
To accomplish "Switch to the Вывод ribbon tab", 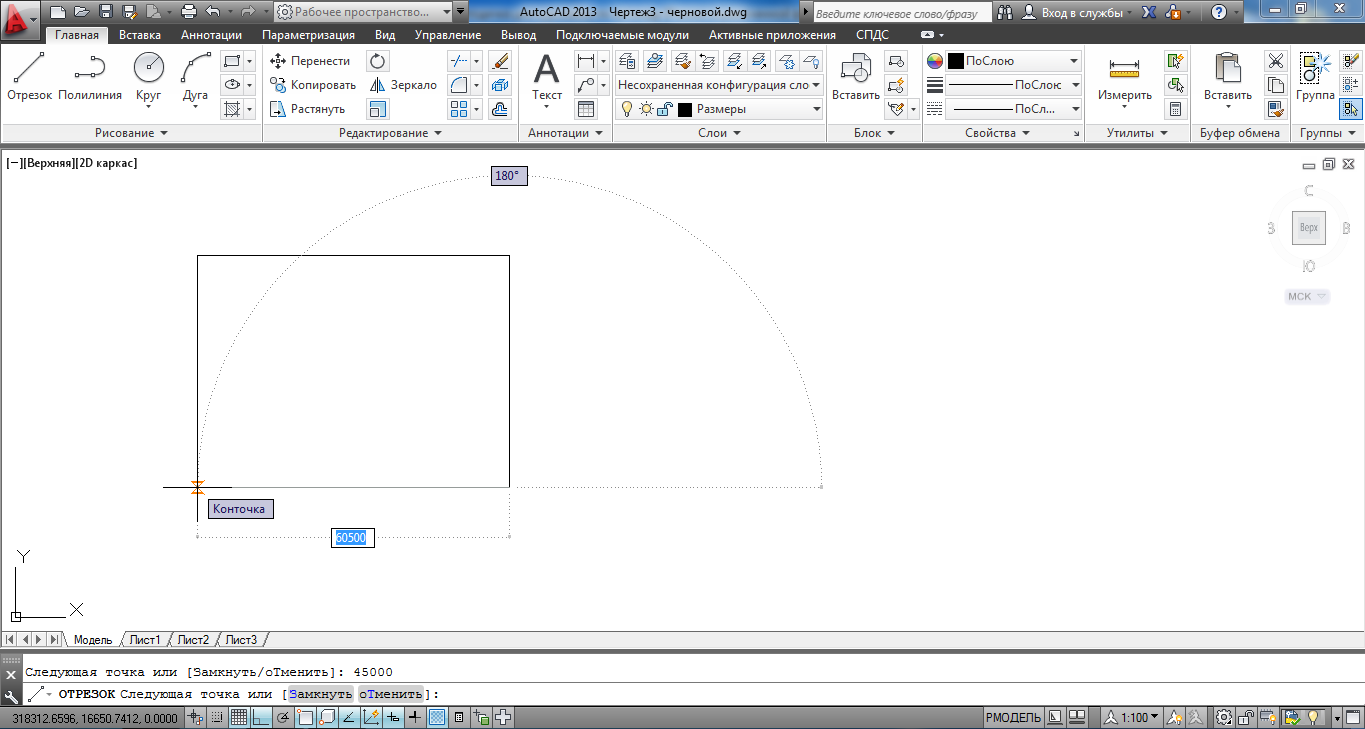I will tap(518, 34).
